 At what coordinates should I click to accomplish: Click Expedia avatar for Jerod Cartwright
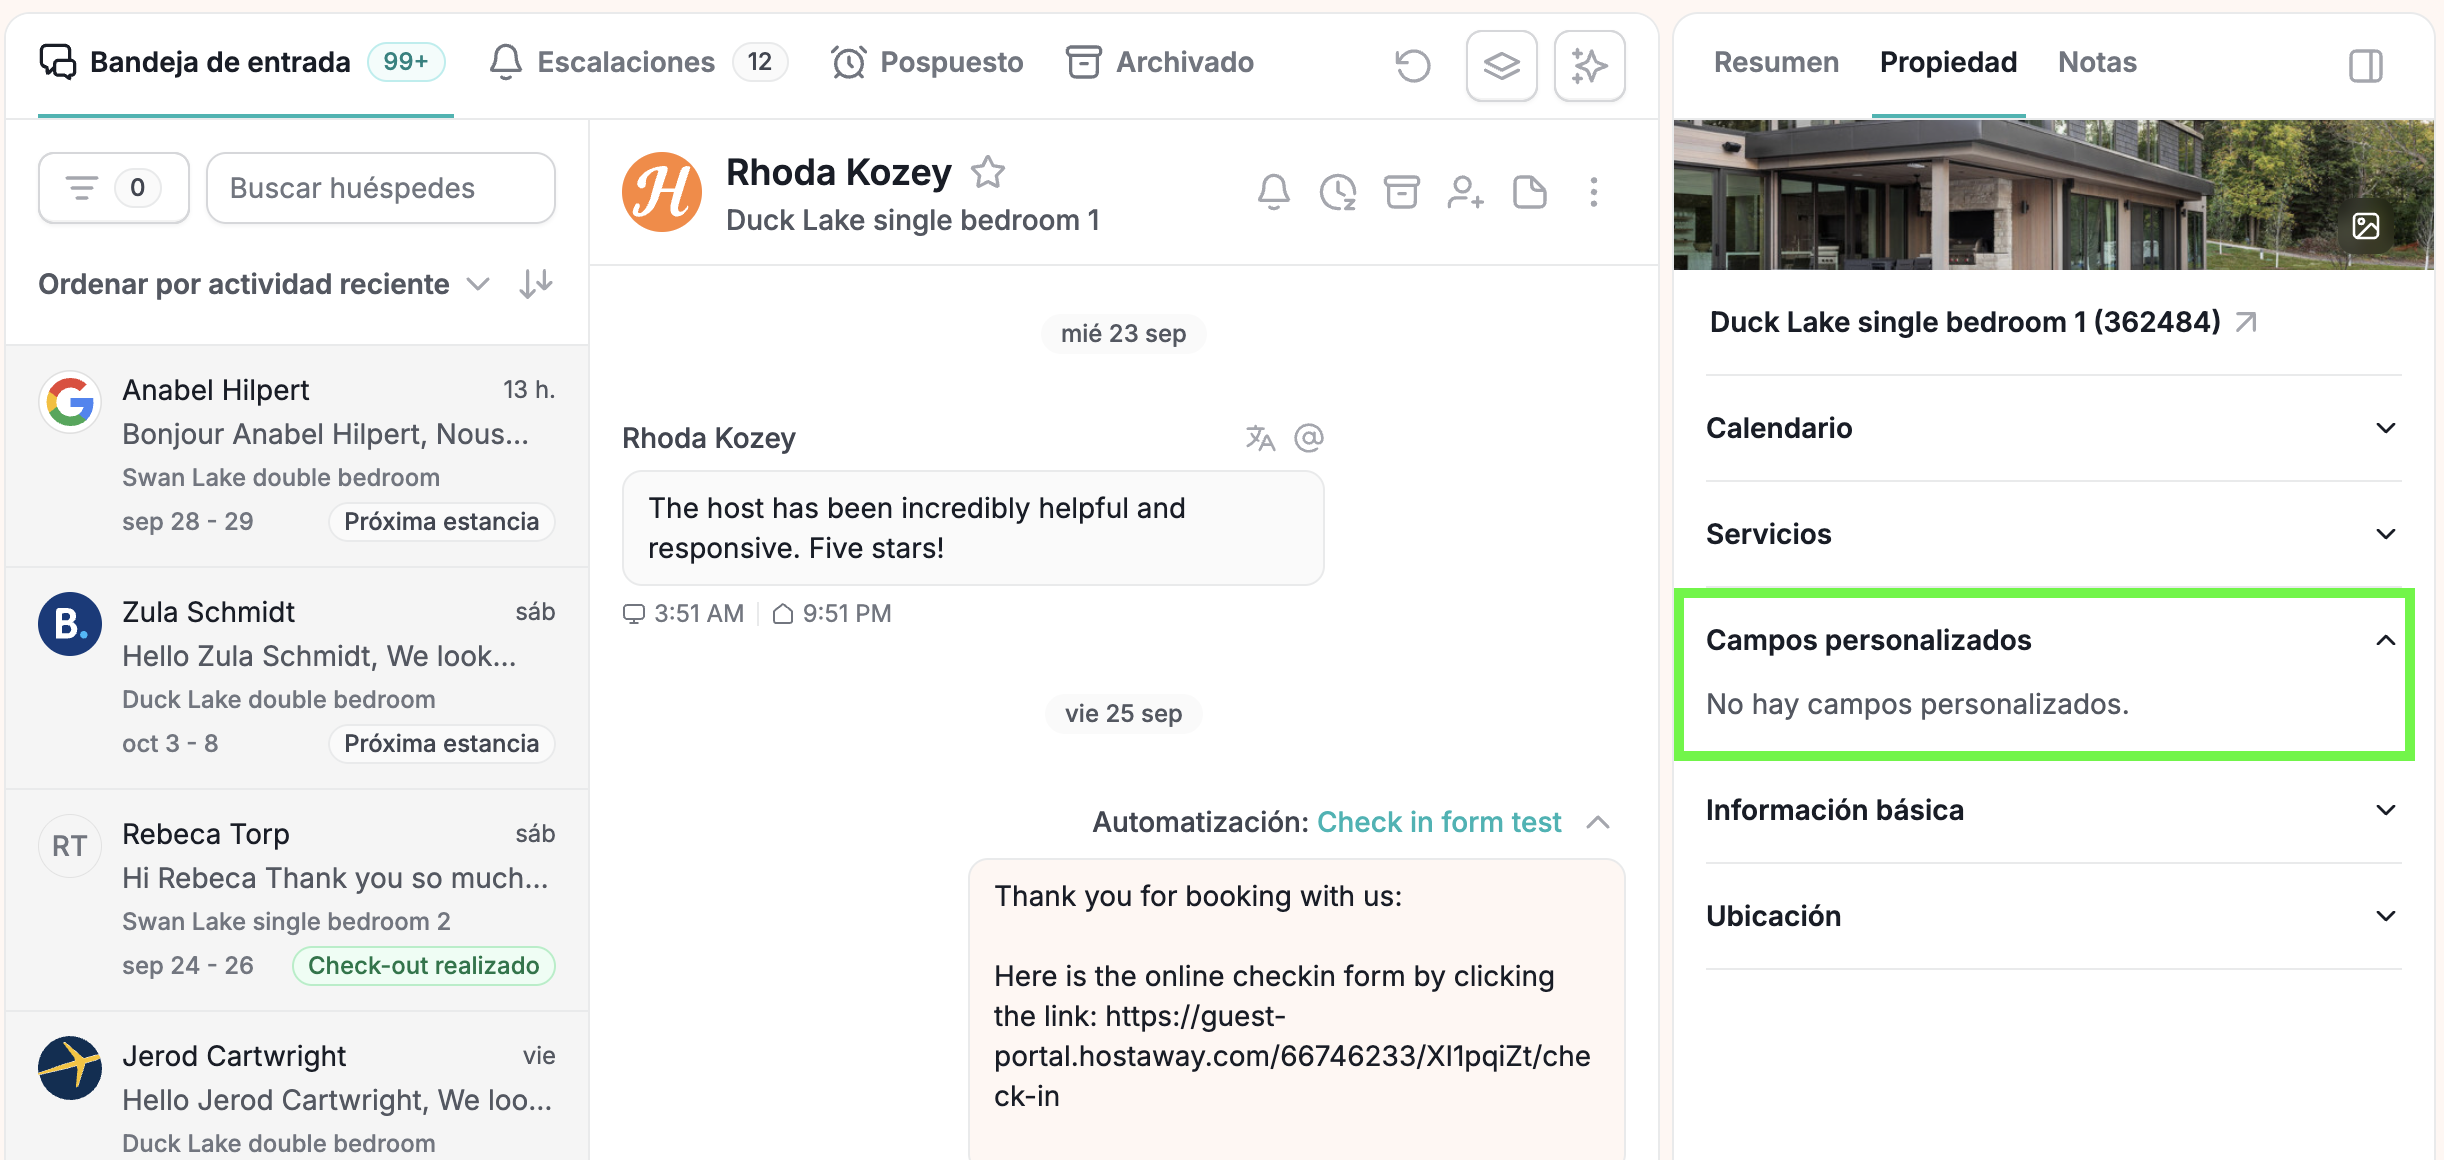pos(70,1068)
